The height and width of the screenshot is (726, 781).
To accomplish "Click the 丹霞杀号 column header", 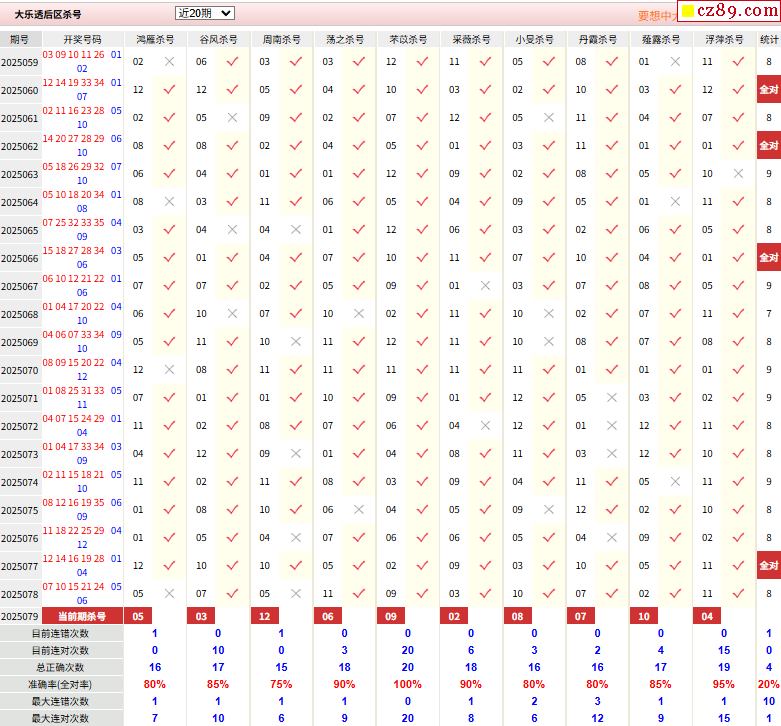I will (x=598, y=39).
